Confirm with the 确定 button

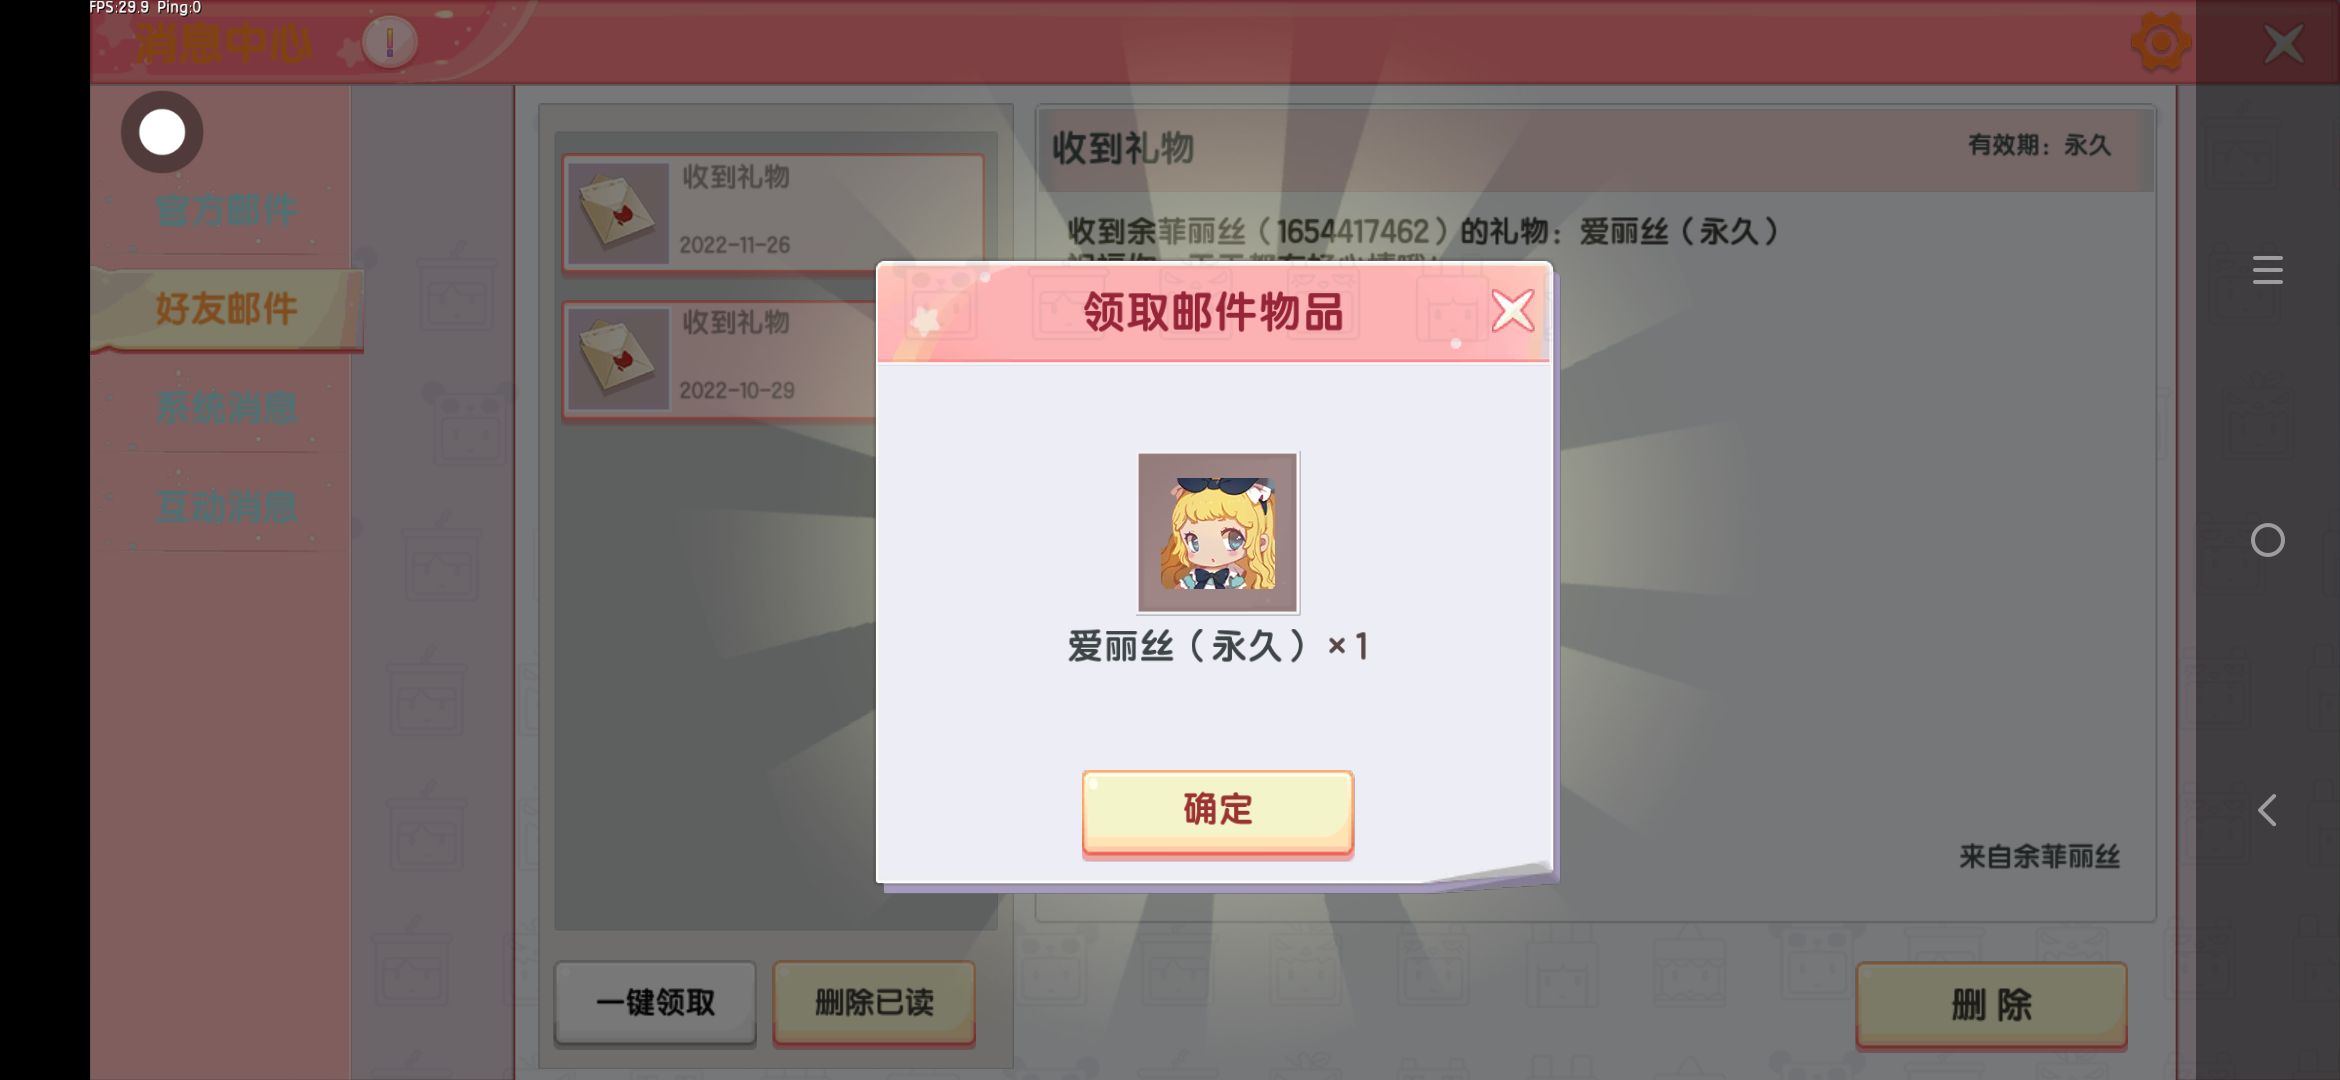tap(1218, 812)
